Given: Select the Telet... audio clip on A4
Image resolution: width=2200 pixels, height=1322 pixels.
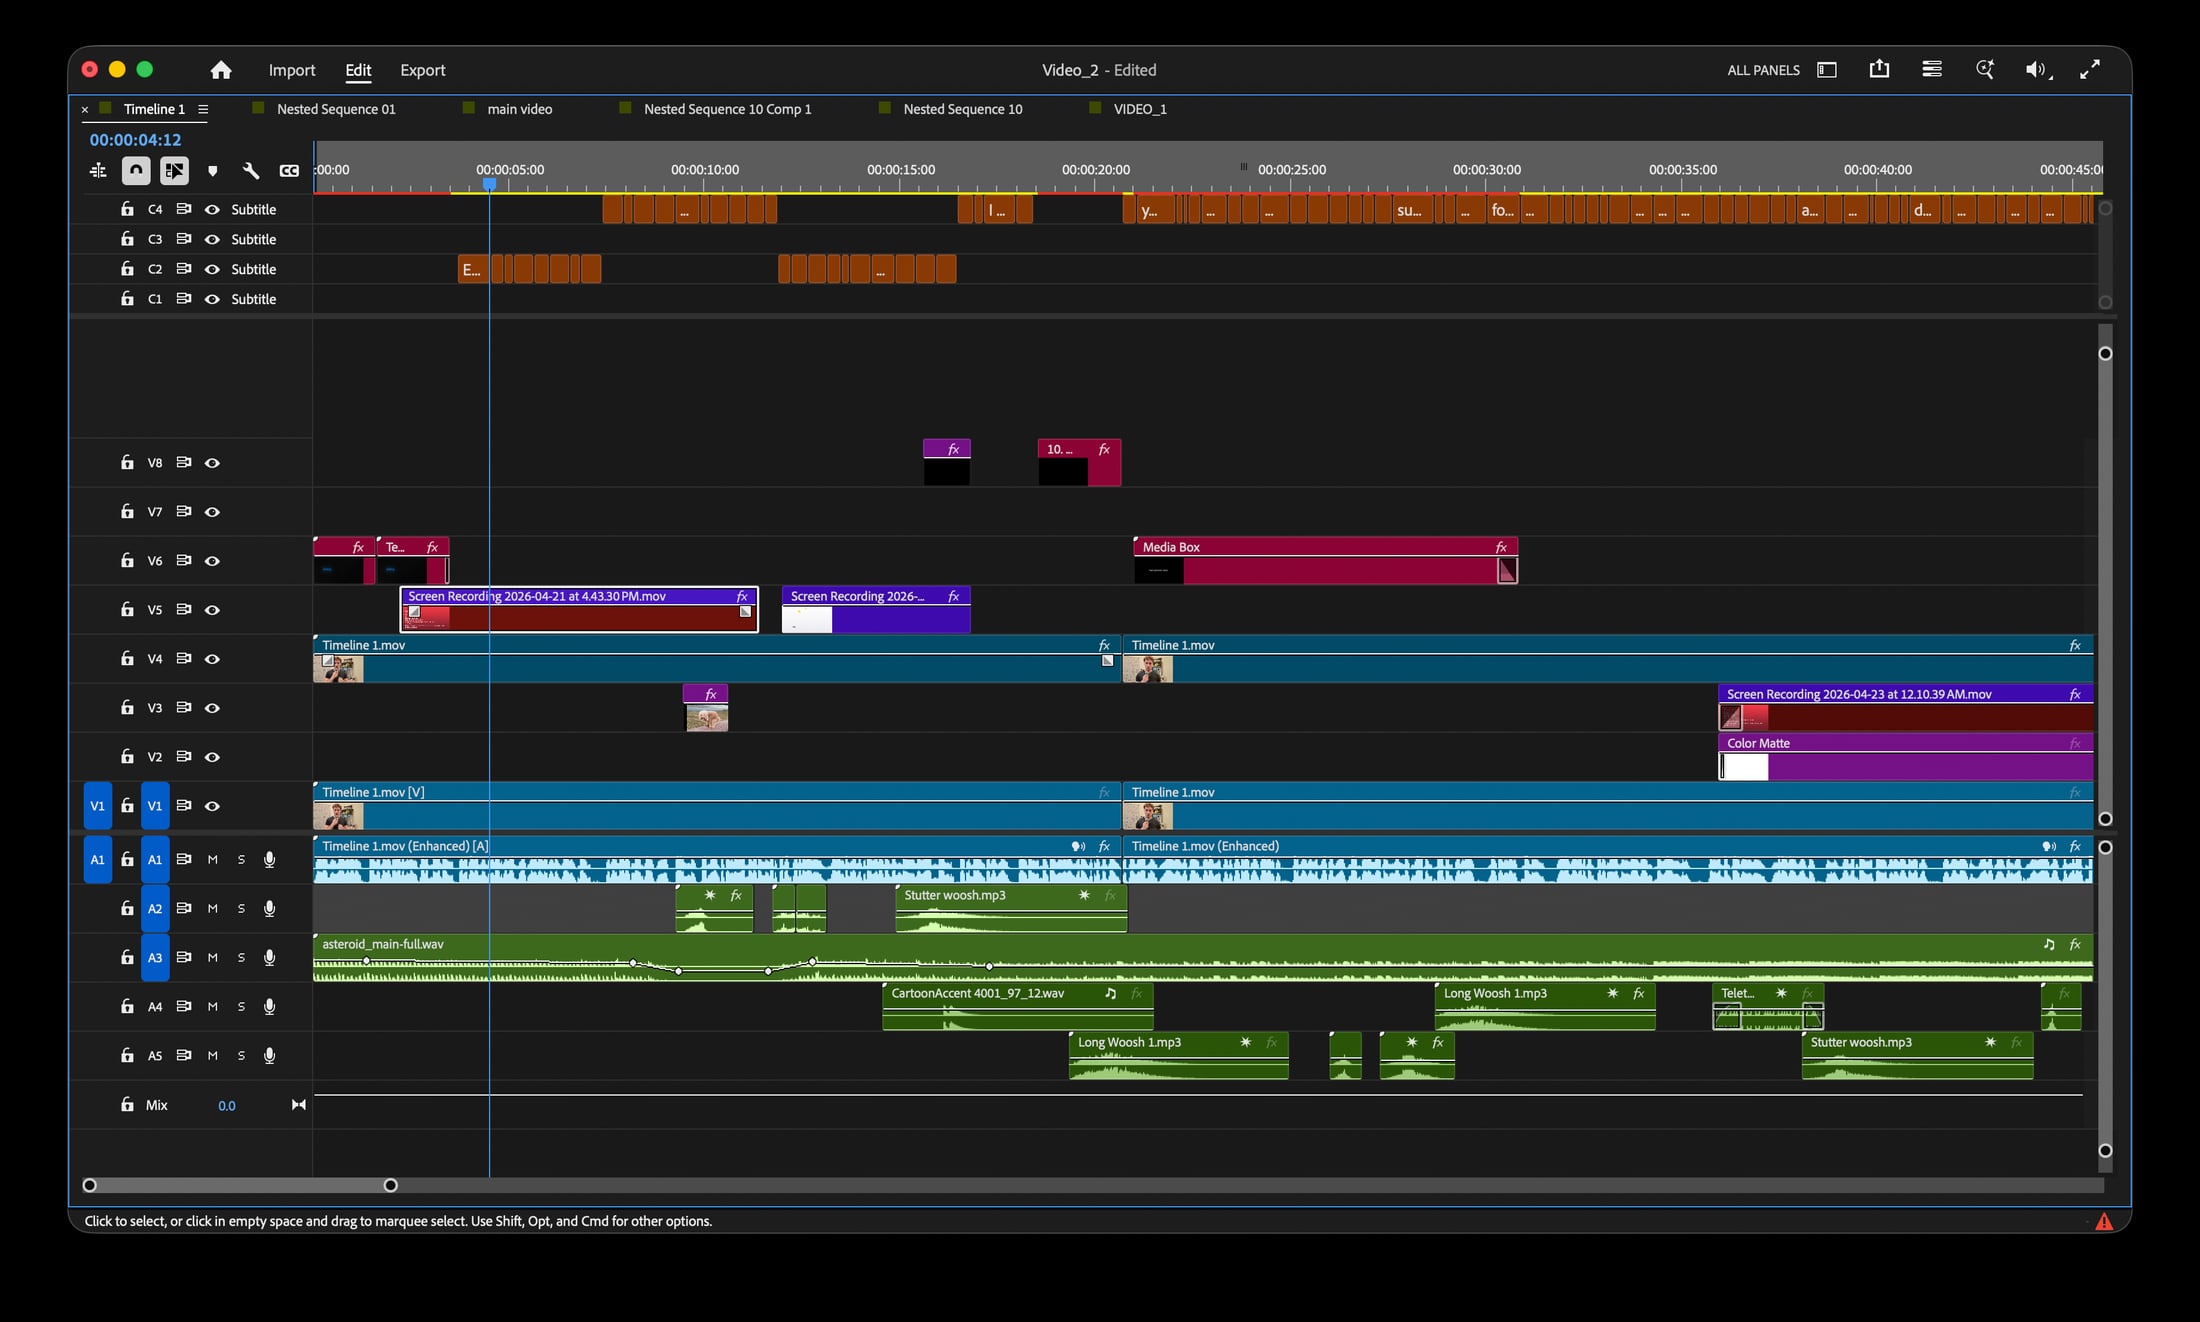Looking at the screenshot, I should click(x=1768, y=1006).
